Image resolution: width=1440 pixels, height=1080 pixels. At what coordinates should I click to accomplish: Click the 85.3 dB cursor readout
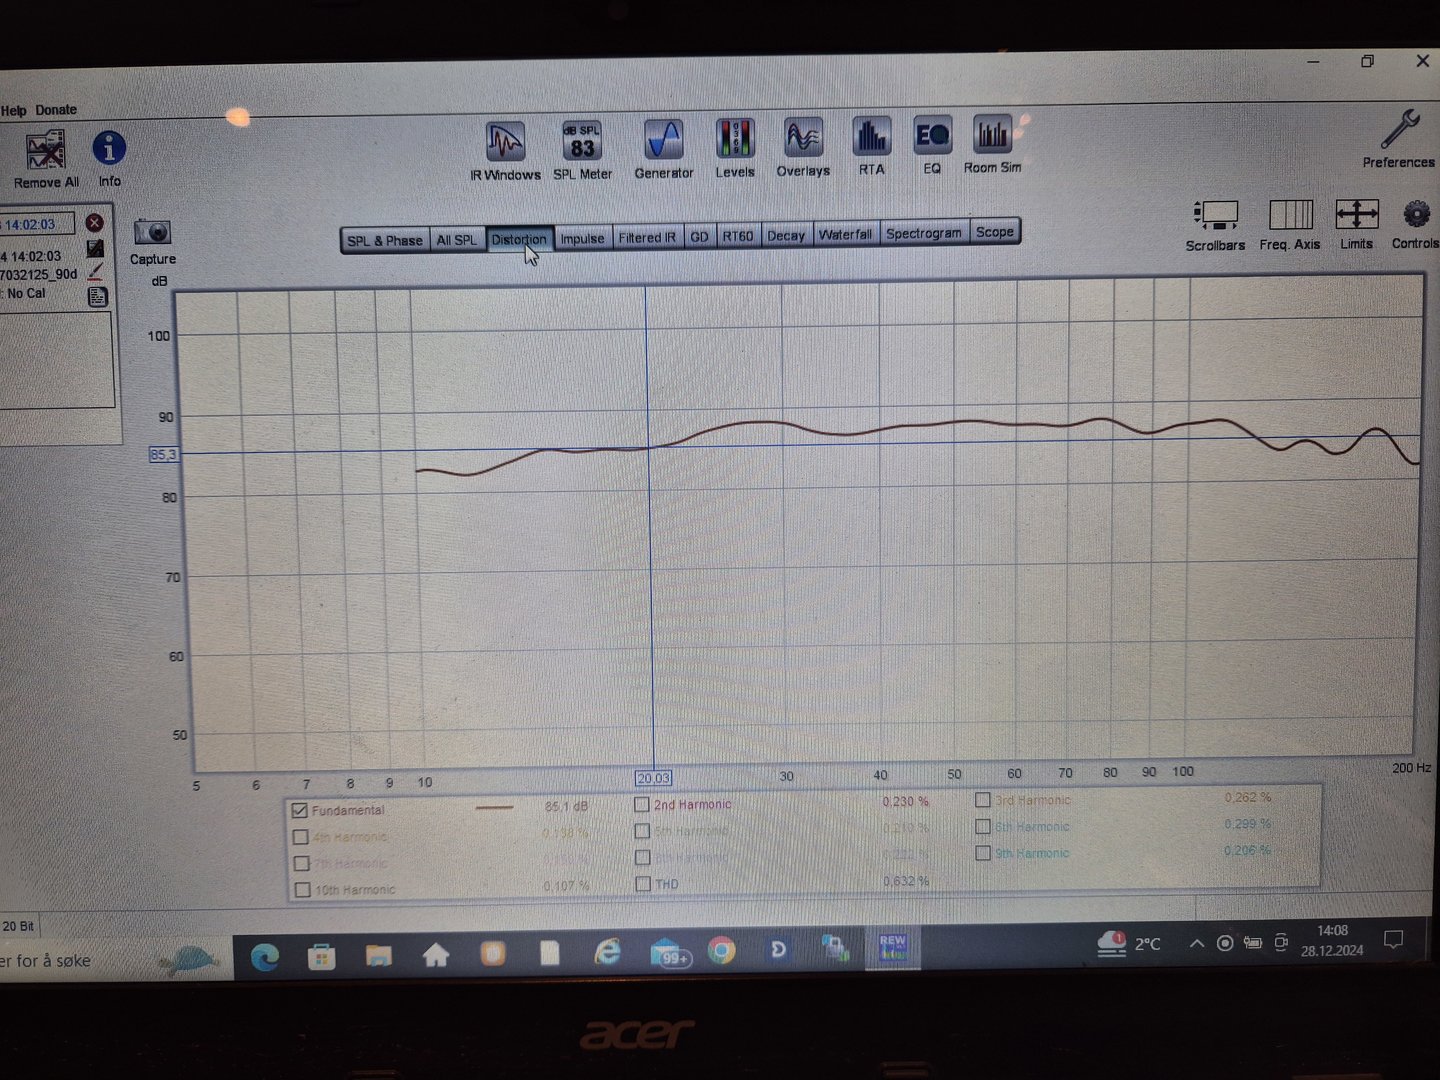[163, 455]
